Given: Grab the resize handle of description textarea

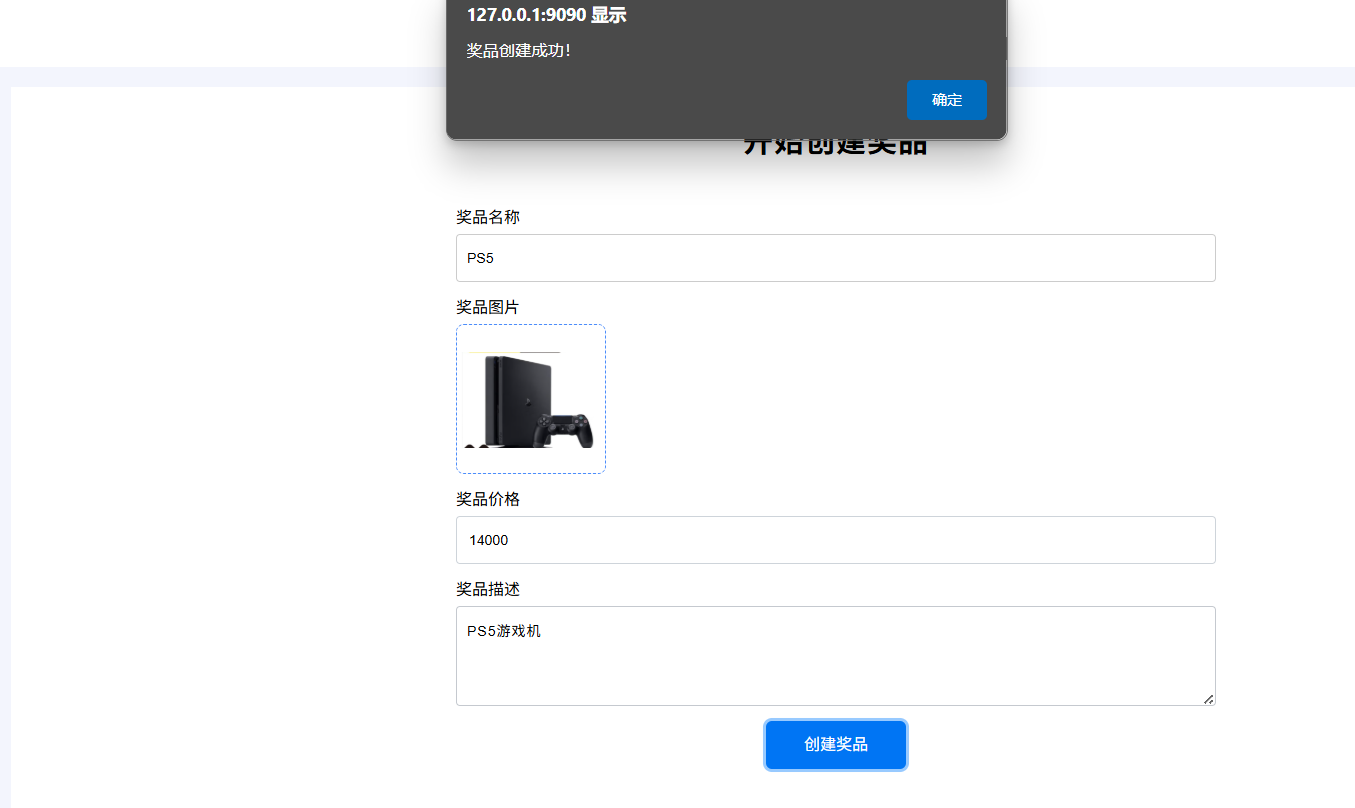Looking at the screenshot, I should click(x=1209, y=699).
